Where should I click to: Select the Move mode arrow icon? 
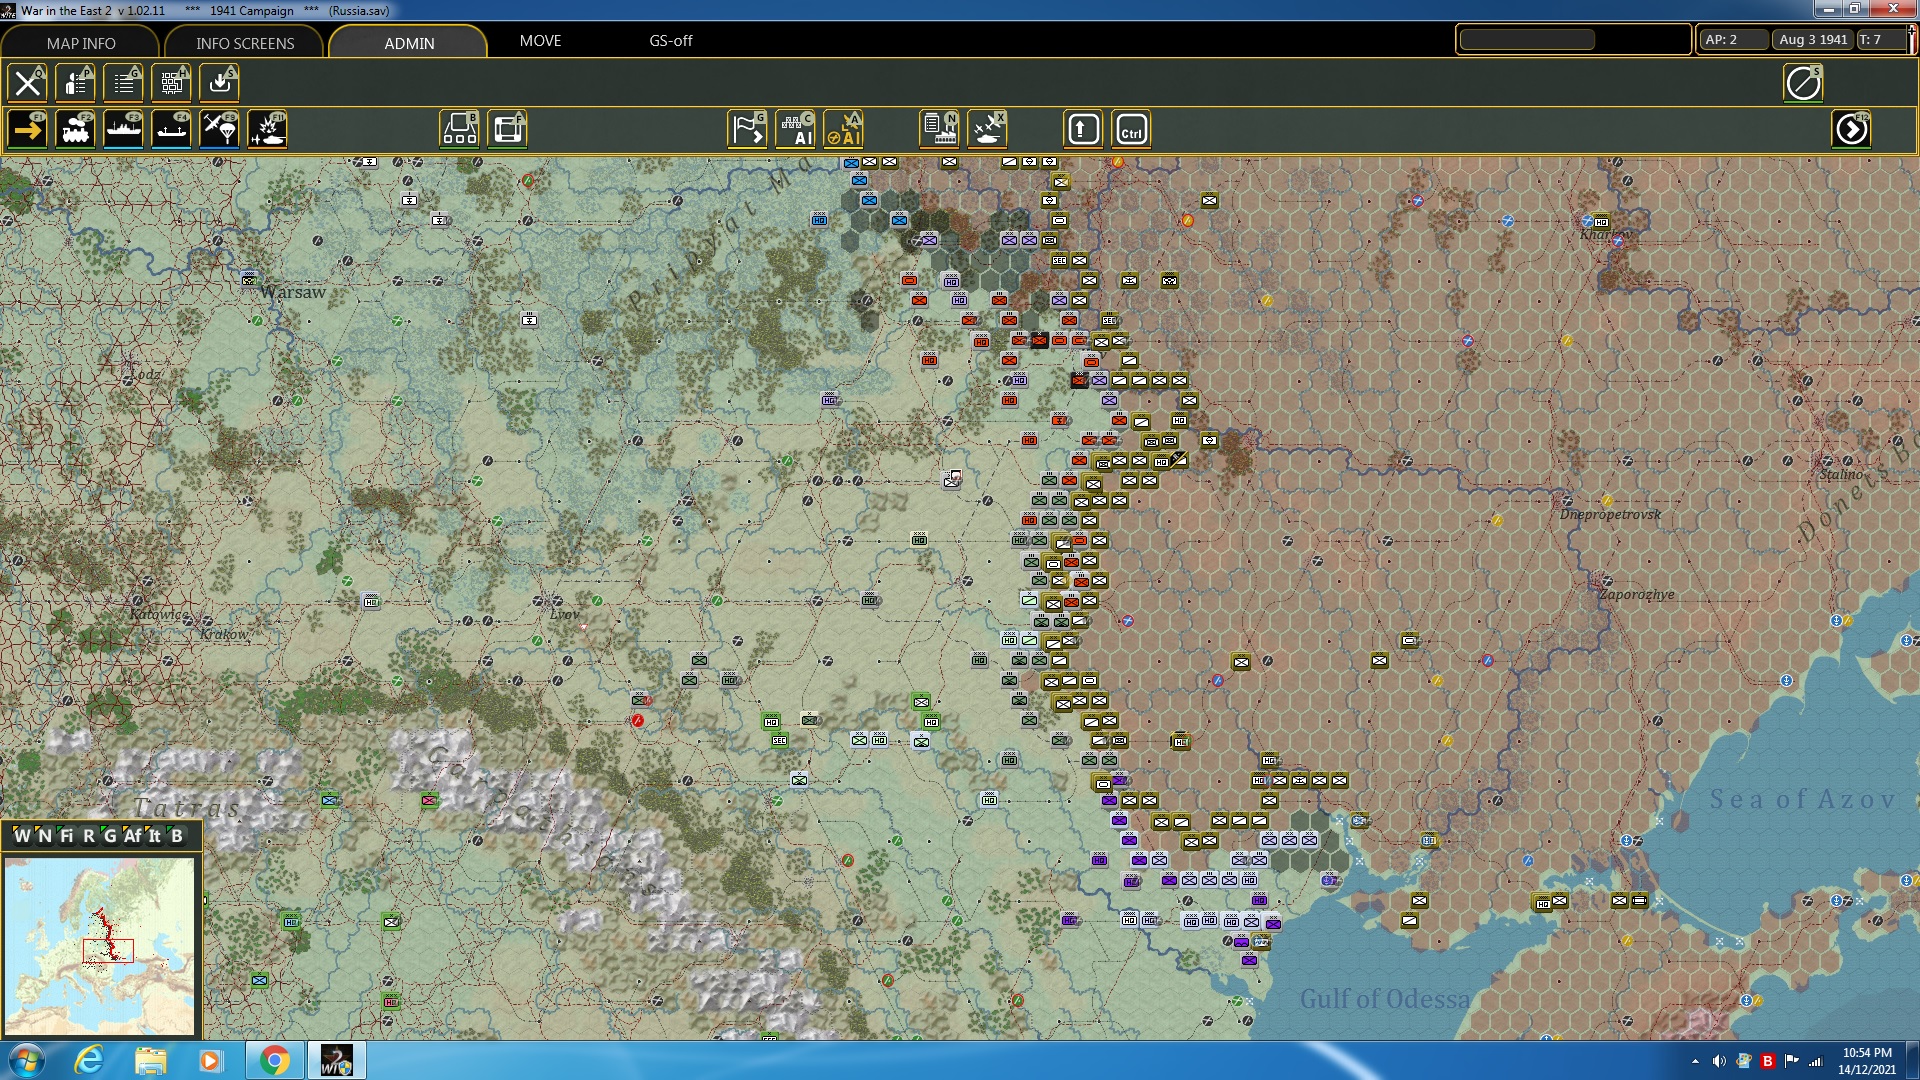28,130
